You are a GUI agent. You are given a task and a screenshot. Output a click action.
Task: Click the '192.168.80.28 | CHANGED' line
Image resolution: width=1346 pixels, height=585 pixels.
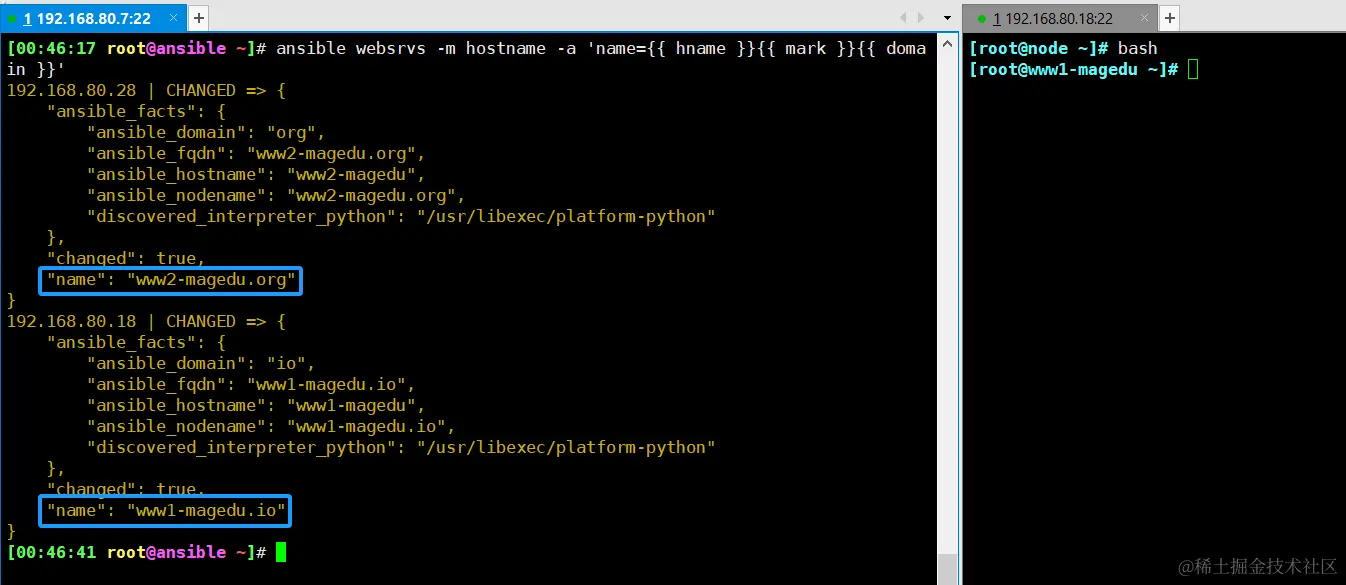(x=146, y=90)
